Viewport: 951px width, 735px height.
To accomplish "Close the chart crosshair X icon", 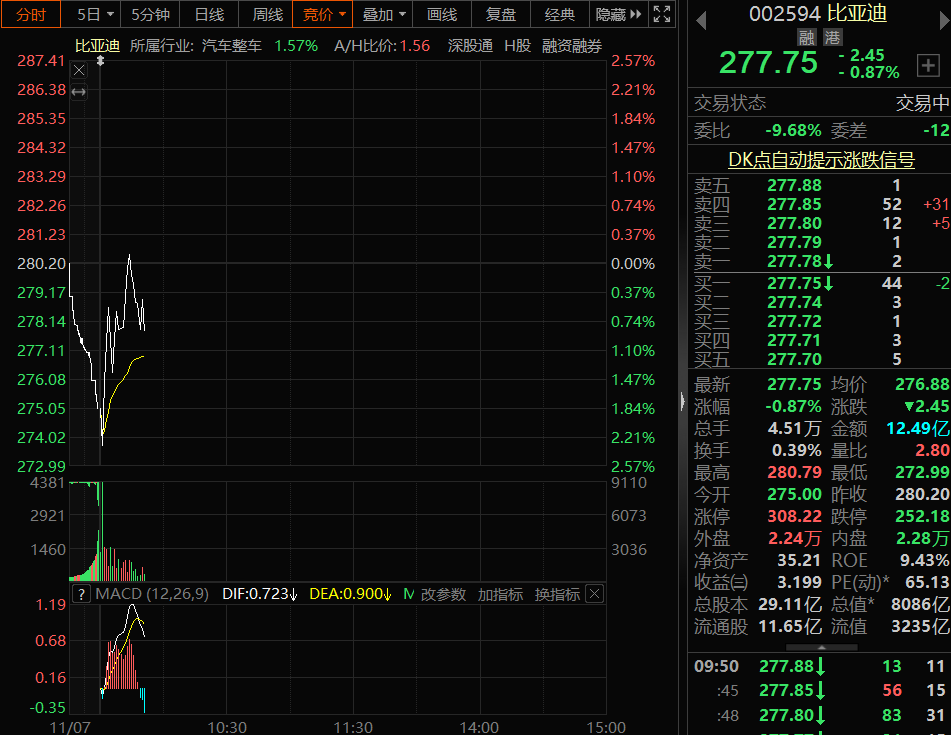I will [79, 70].
